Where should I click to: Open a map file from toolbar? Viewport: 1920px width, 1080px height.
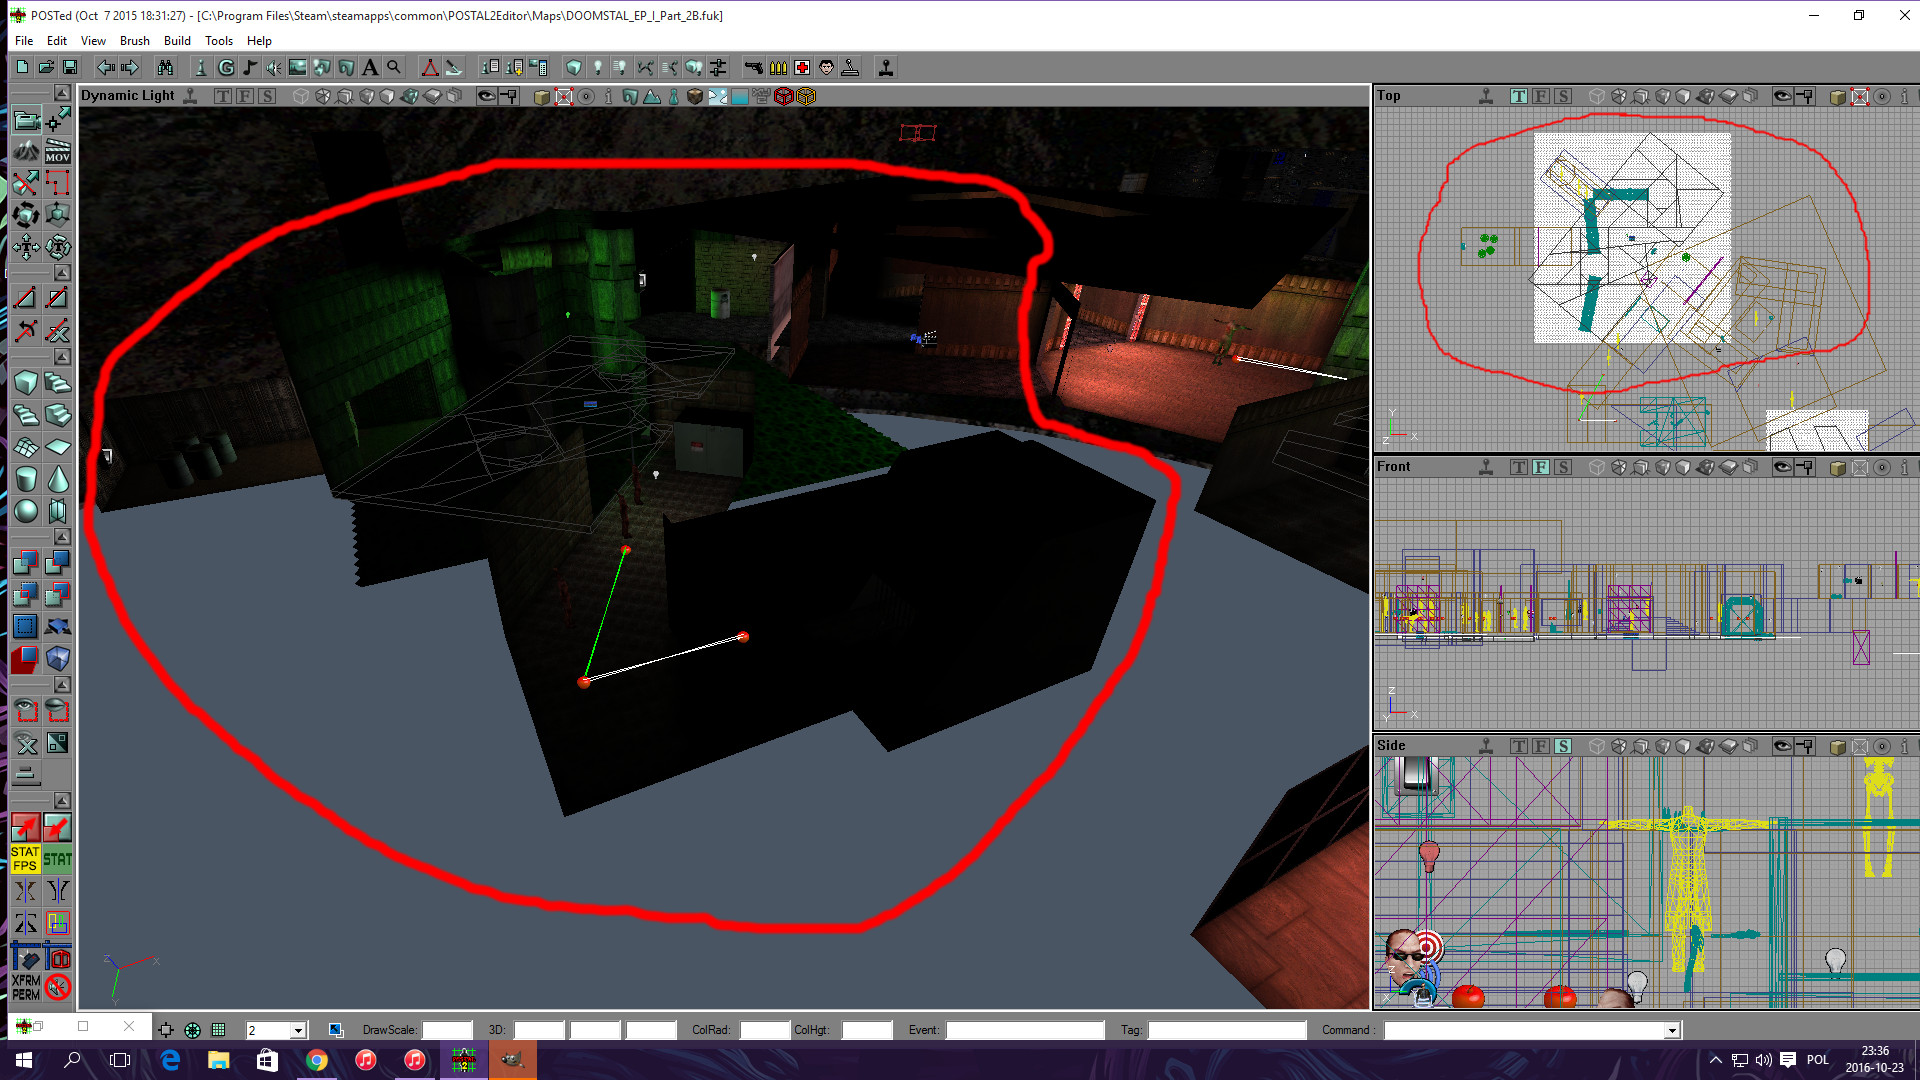46,67
